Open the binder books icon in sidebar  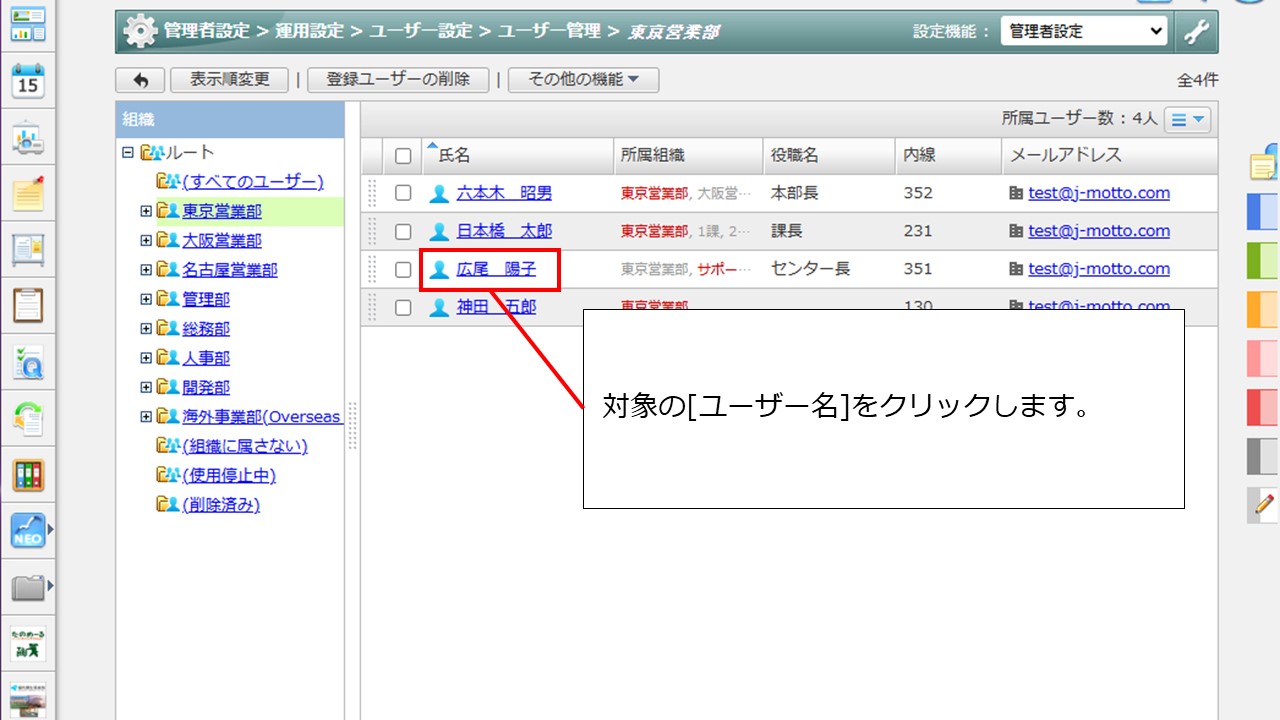28,475
